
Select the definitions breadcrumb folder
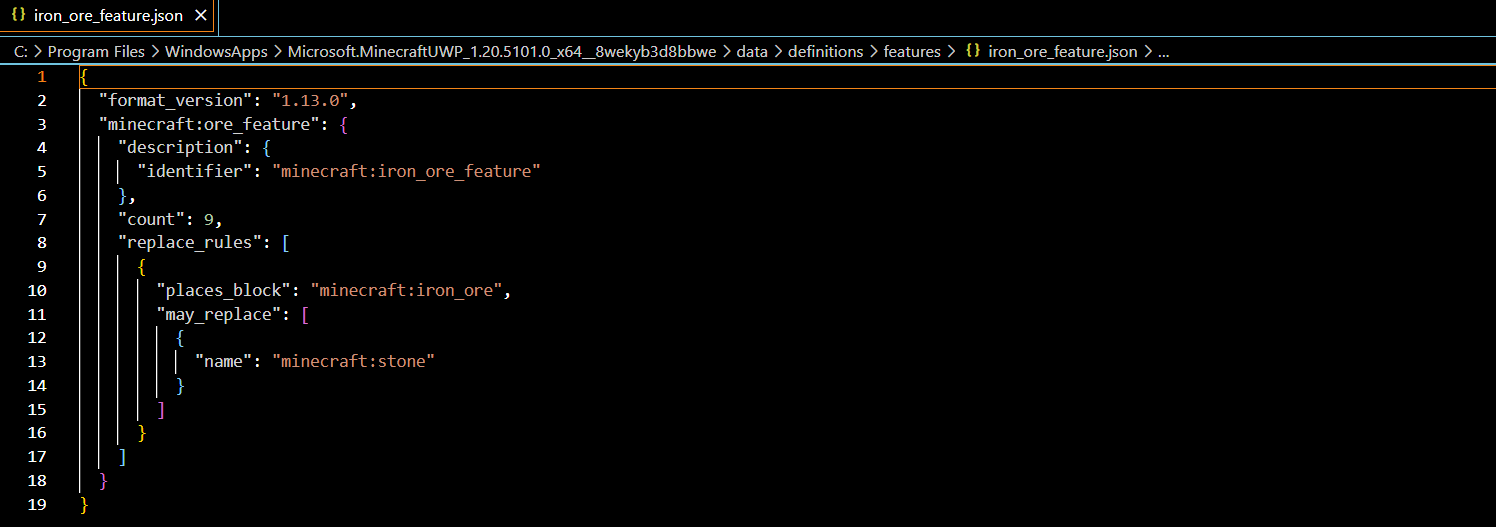point(825,52)
